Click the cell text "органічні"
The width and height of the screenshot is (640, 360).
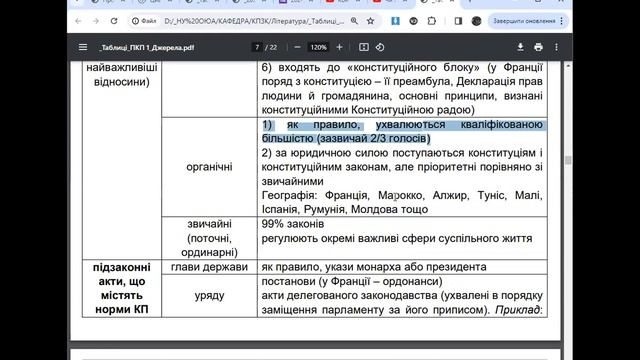pos(209,167)
